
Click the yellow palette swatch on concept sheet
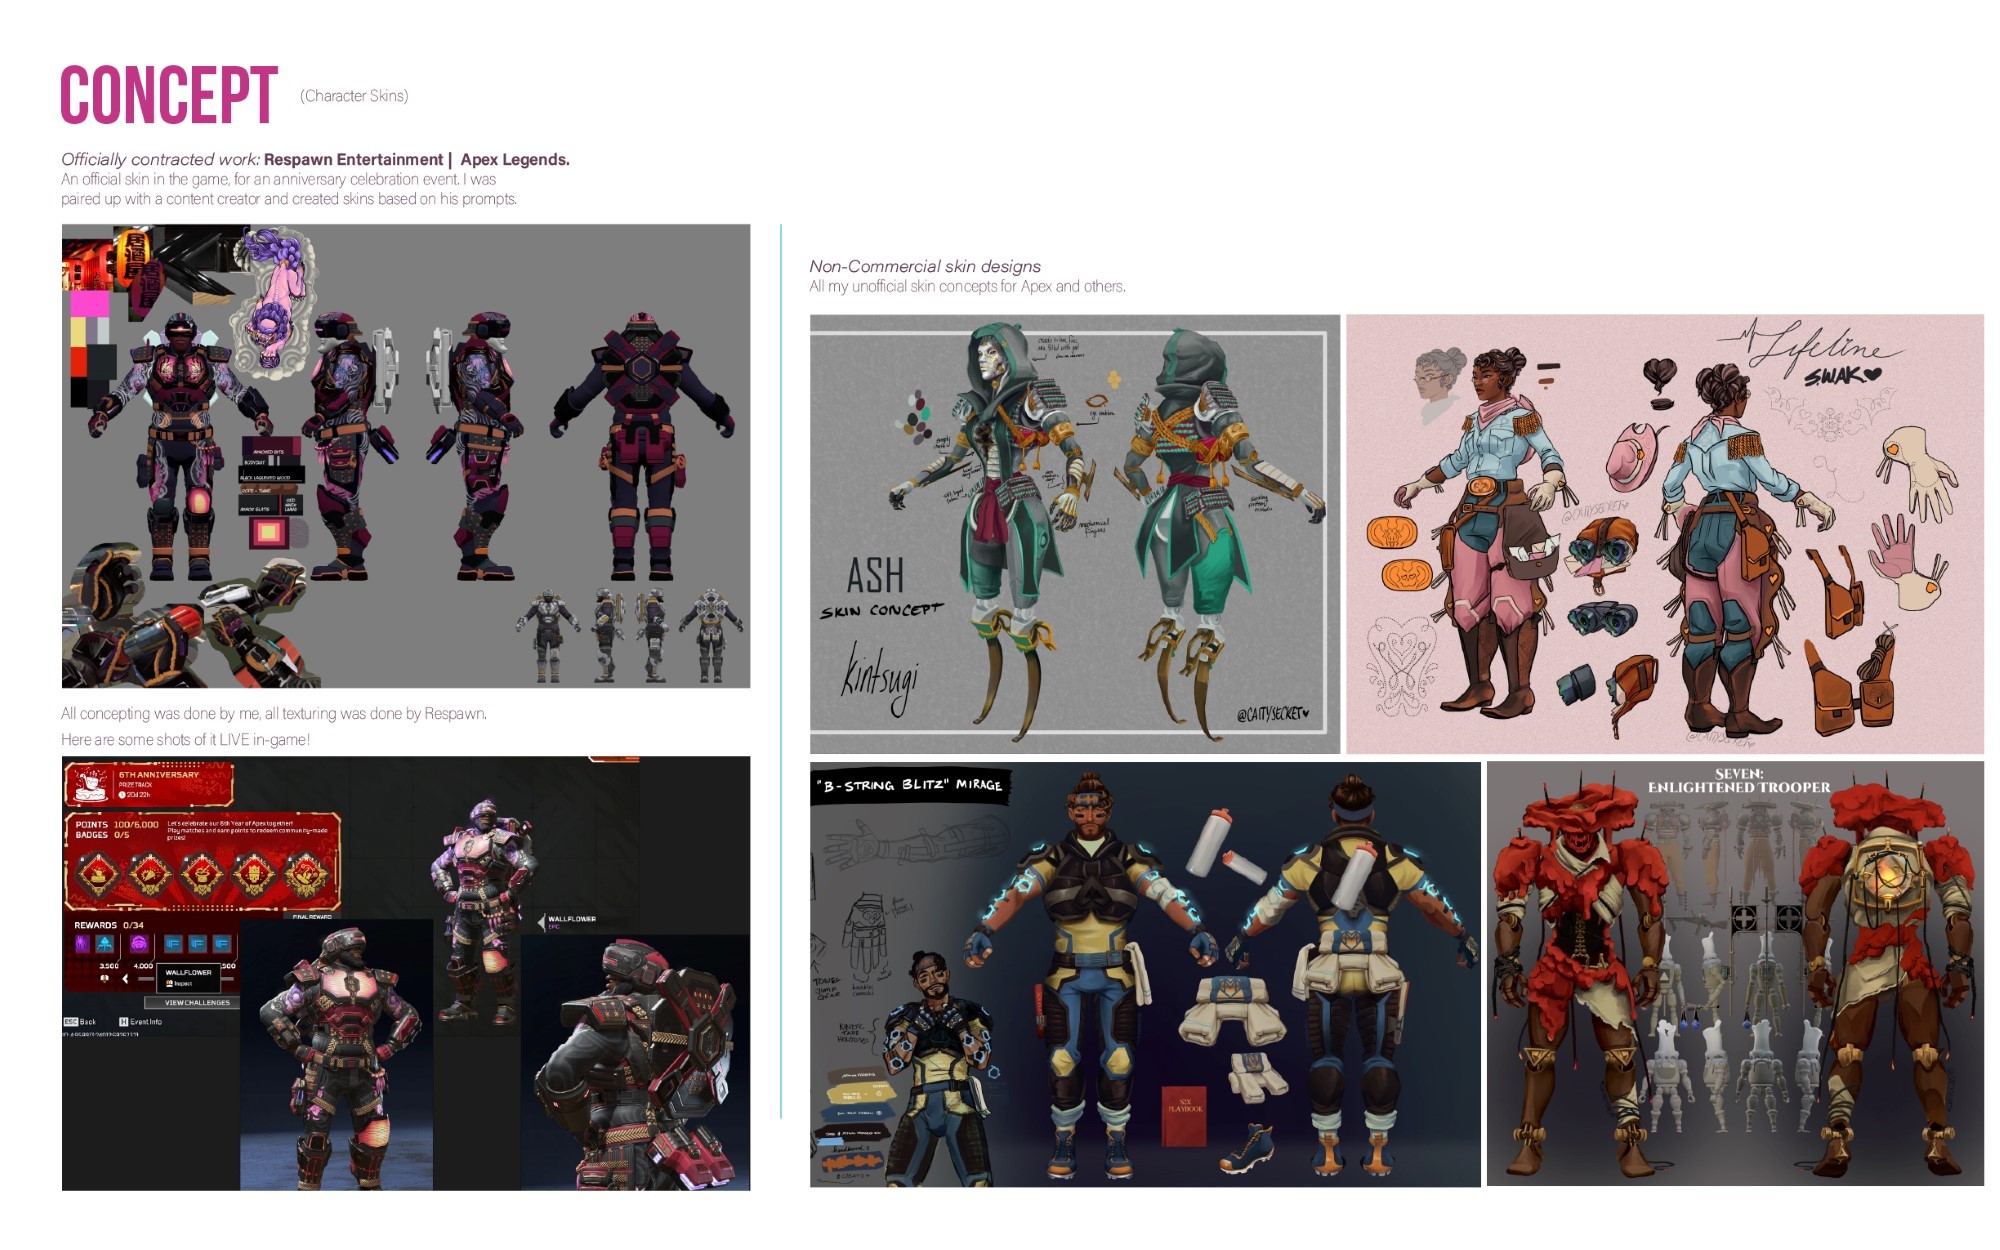point(78,330)
